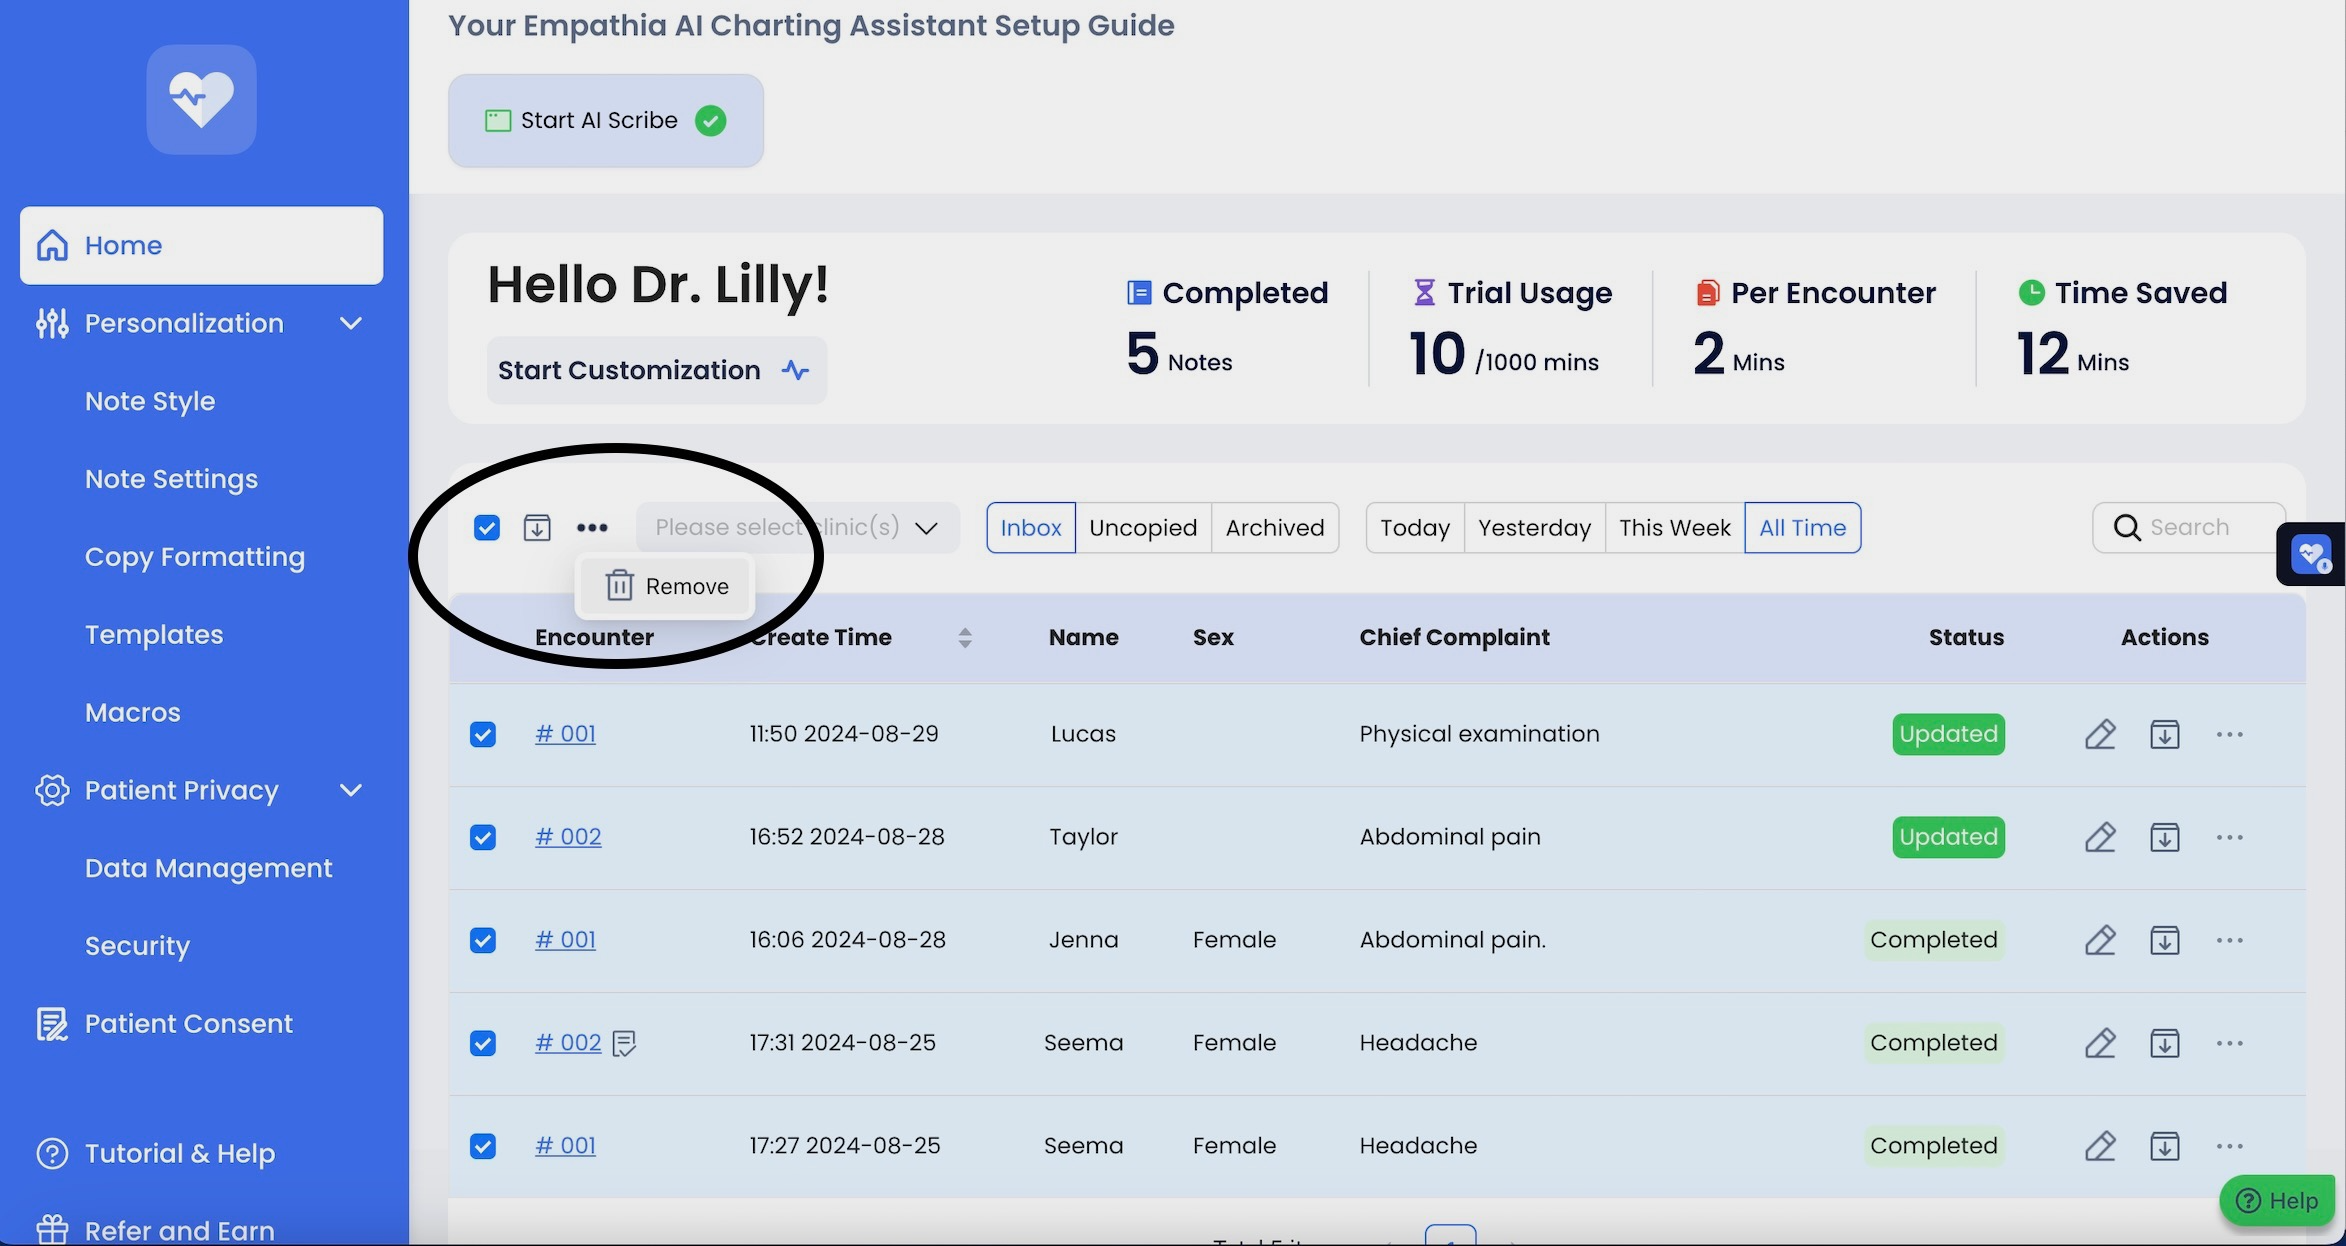Viewport: 2346px width, 1246px height.
Task: Switch to the Archived tab
Action: pyautogui.click(x=1274, y=527)
